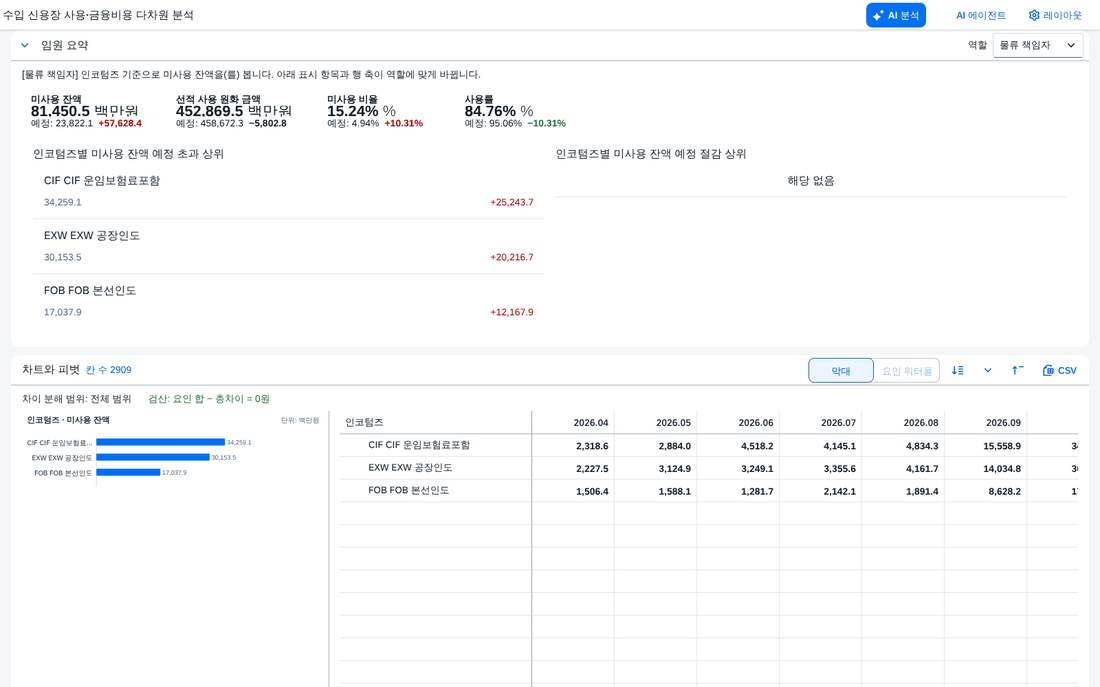Open the chevron dropdown beside sort icon

[x=988, y=371]
